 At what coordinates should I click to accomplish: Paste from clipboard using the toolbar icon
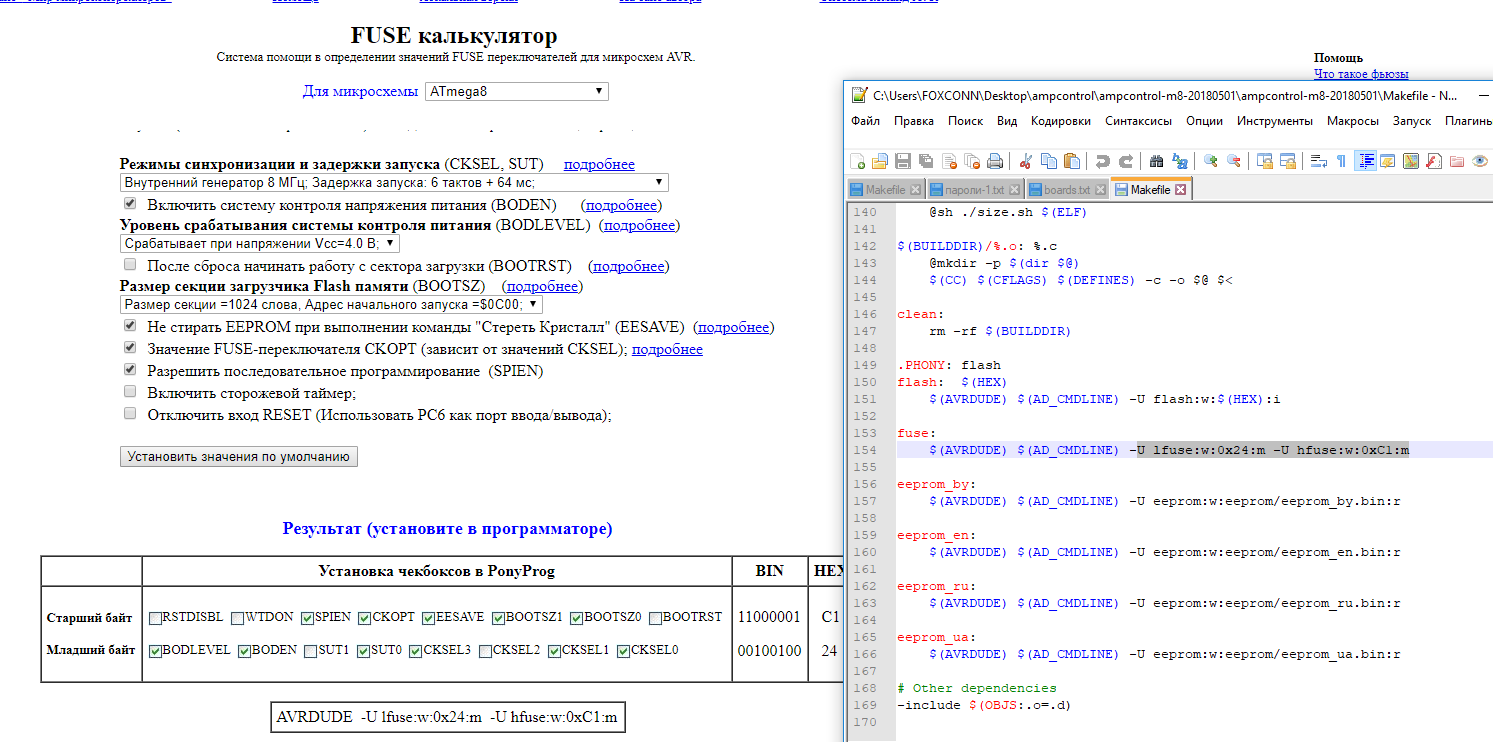[x=1072, y=161]
